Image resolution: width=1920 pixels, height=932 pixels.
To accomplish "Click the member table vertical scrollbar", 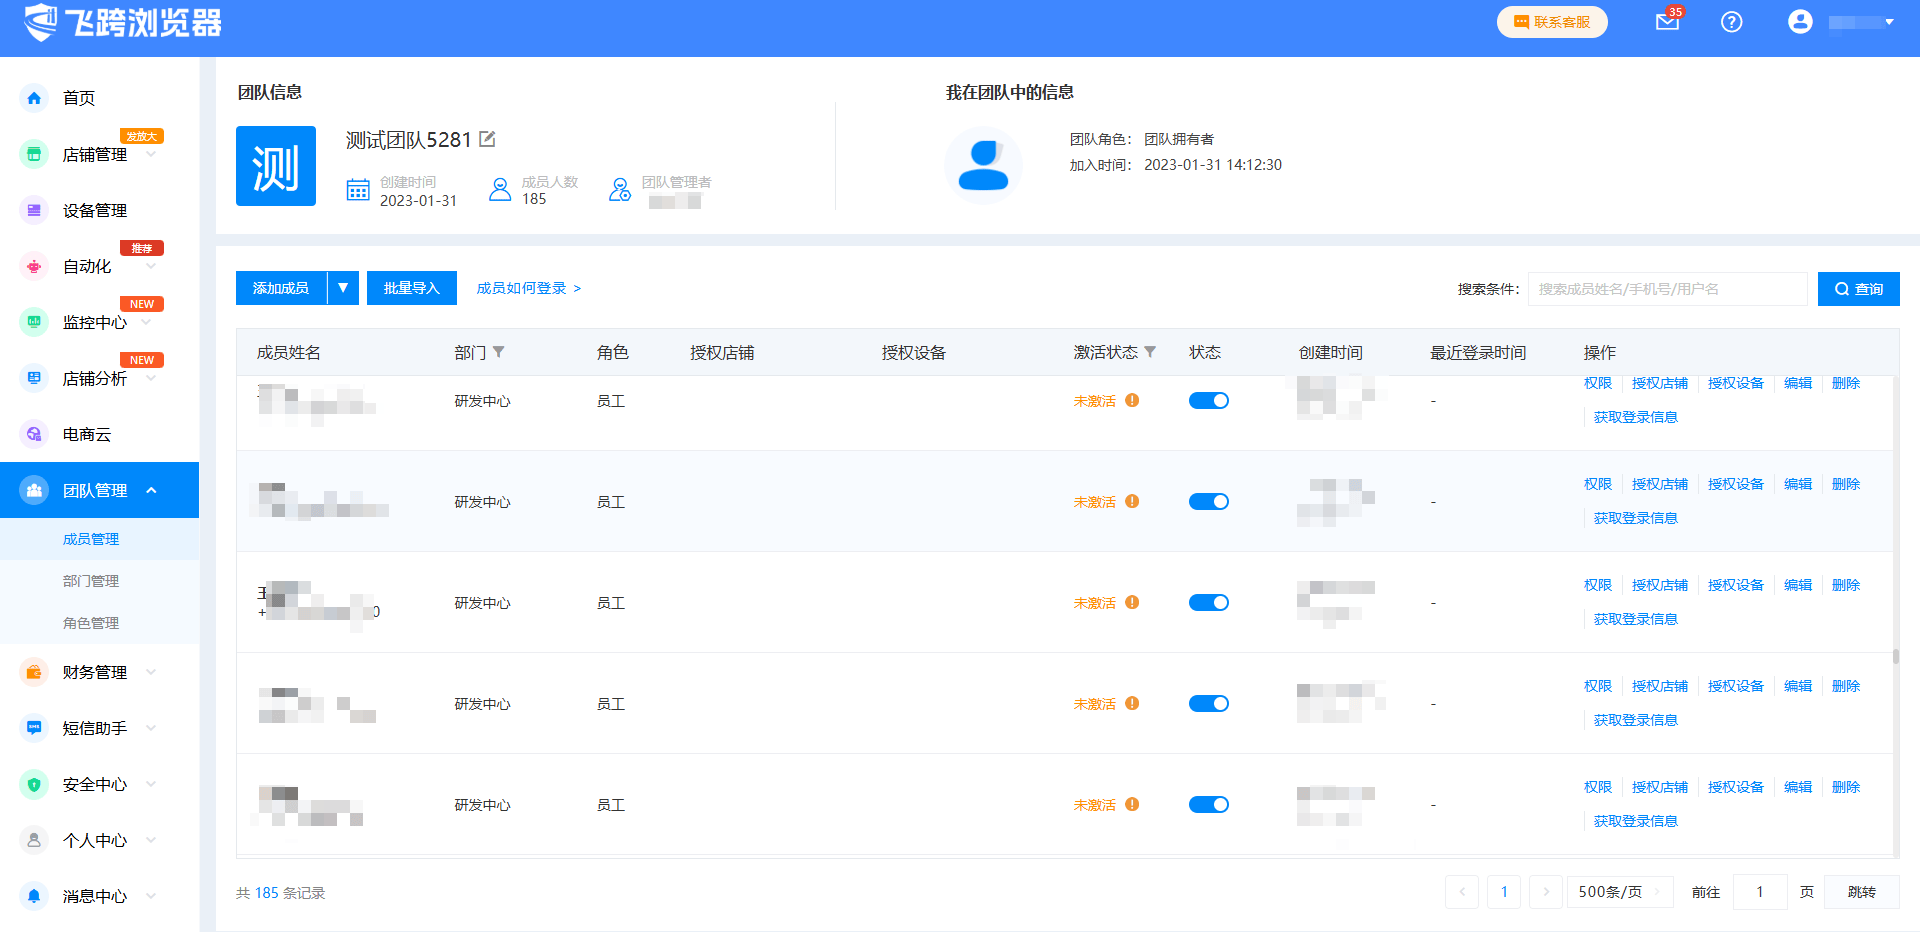I will point(1895,657).
